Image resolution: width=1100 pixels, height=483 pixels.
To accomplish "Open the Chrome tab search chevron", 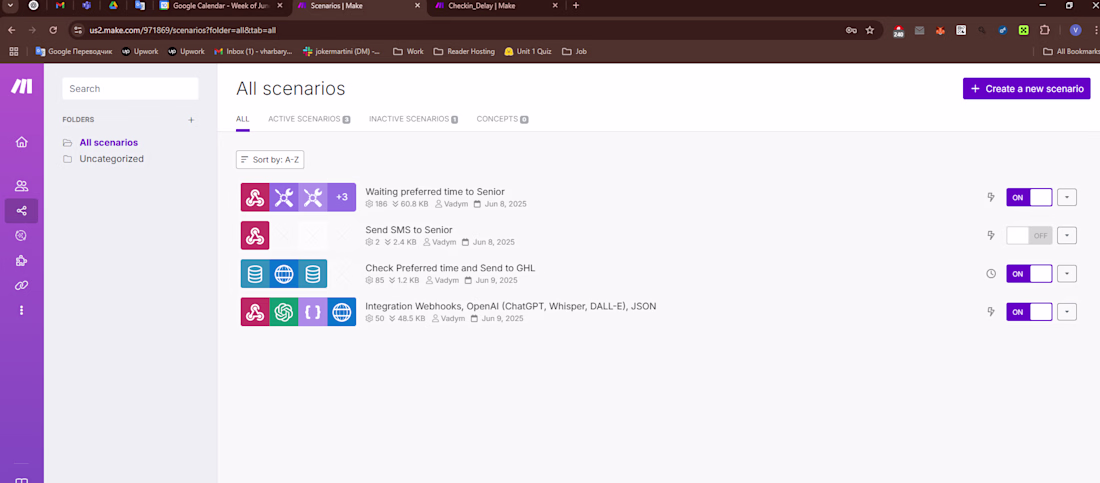I will pos(10,6).
